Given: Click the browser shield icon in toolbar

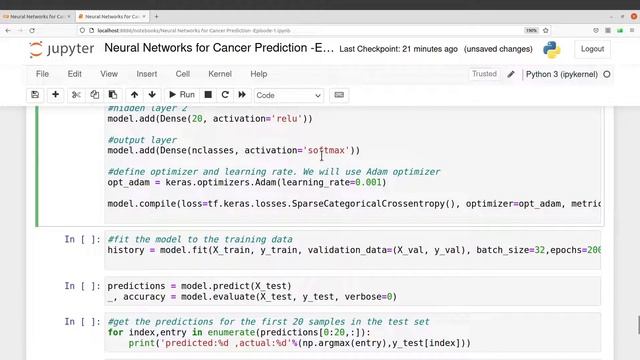Looking at the screenshot, I should coord(596,31).
